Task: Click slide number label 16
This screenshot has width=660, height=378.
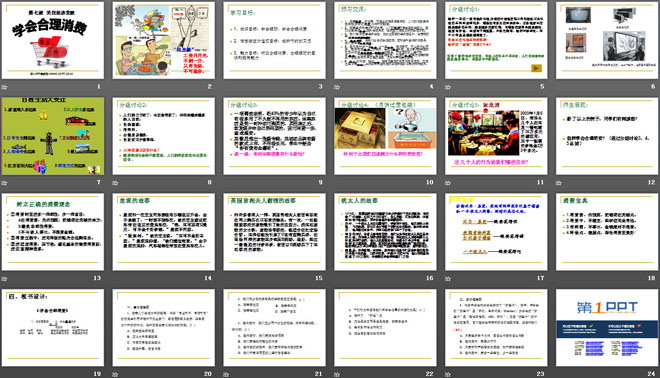Action: coord(429,278)
